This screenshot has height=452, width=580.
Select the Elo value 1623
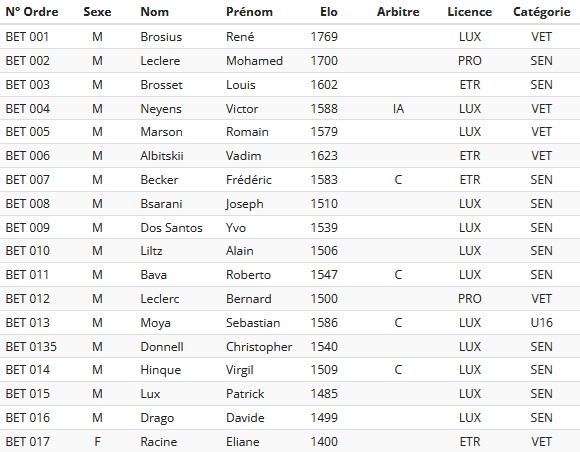tap(324, 156)
